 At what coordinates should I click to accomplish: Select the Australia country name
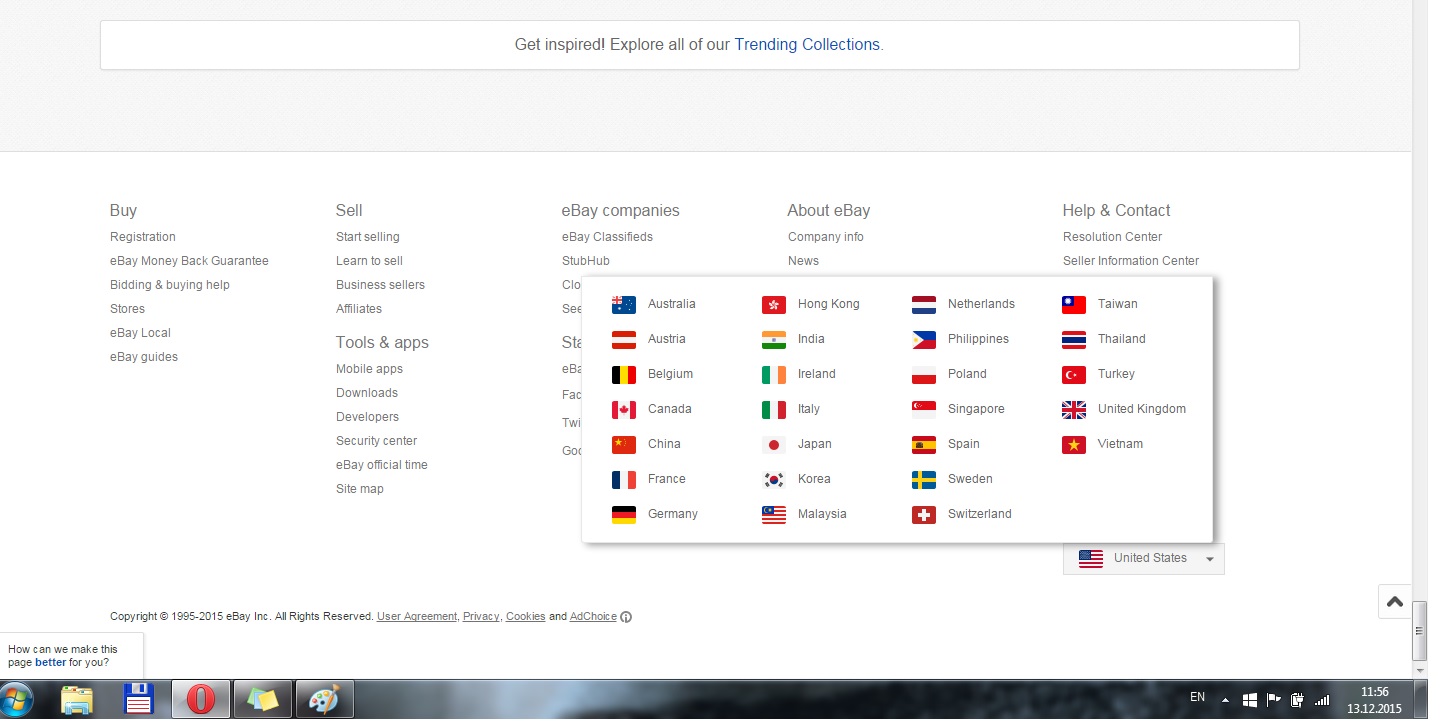click(671, 304)
